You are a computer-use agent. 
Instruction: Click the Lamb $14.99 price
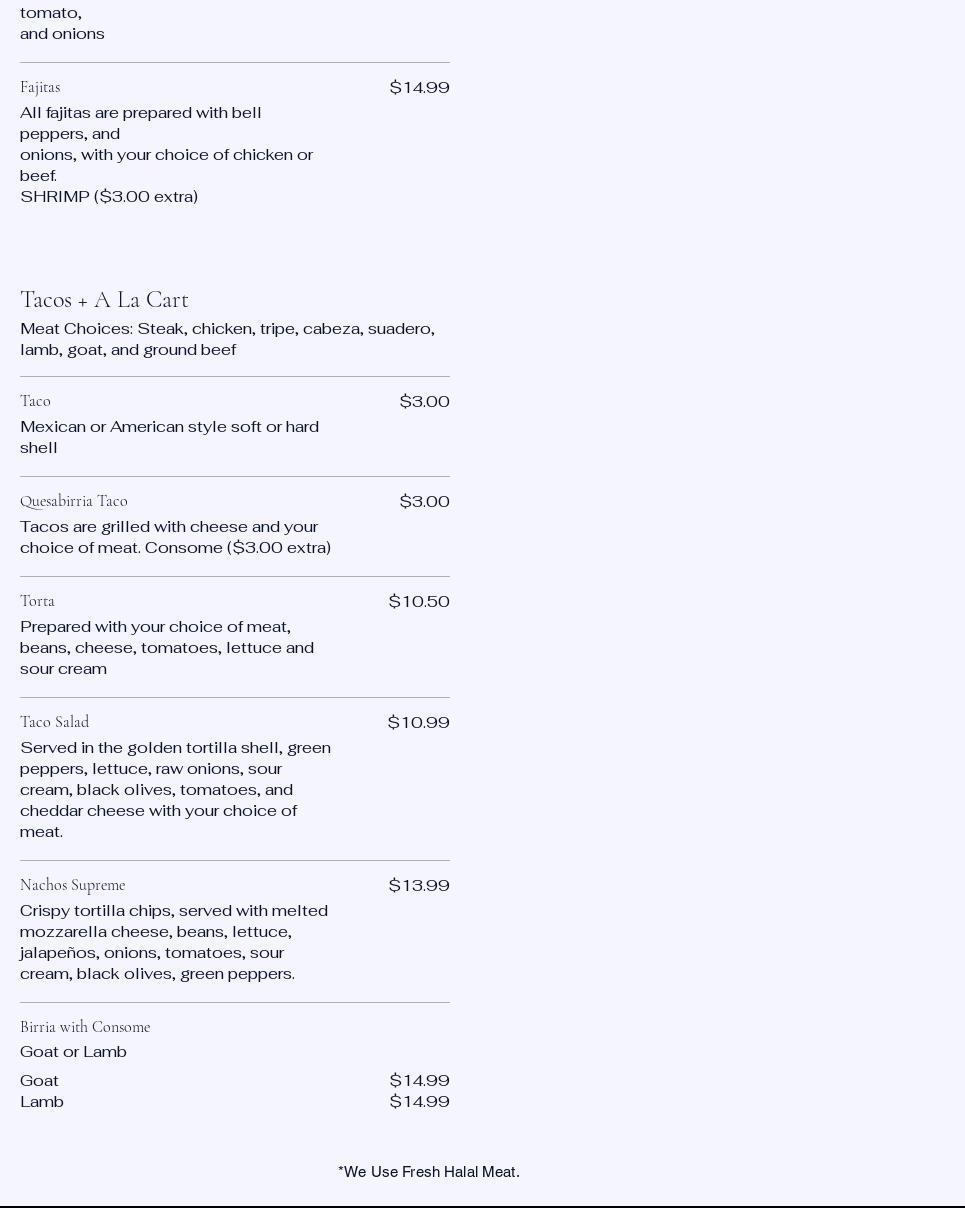tap(419, 1102)
